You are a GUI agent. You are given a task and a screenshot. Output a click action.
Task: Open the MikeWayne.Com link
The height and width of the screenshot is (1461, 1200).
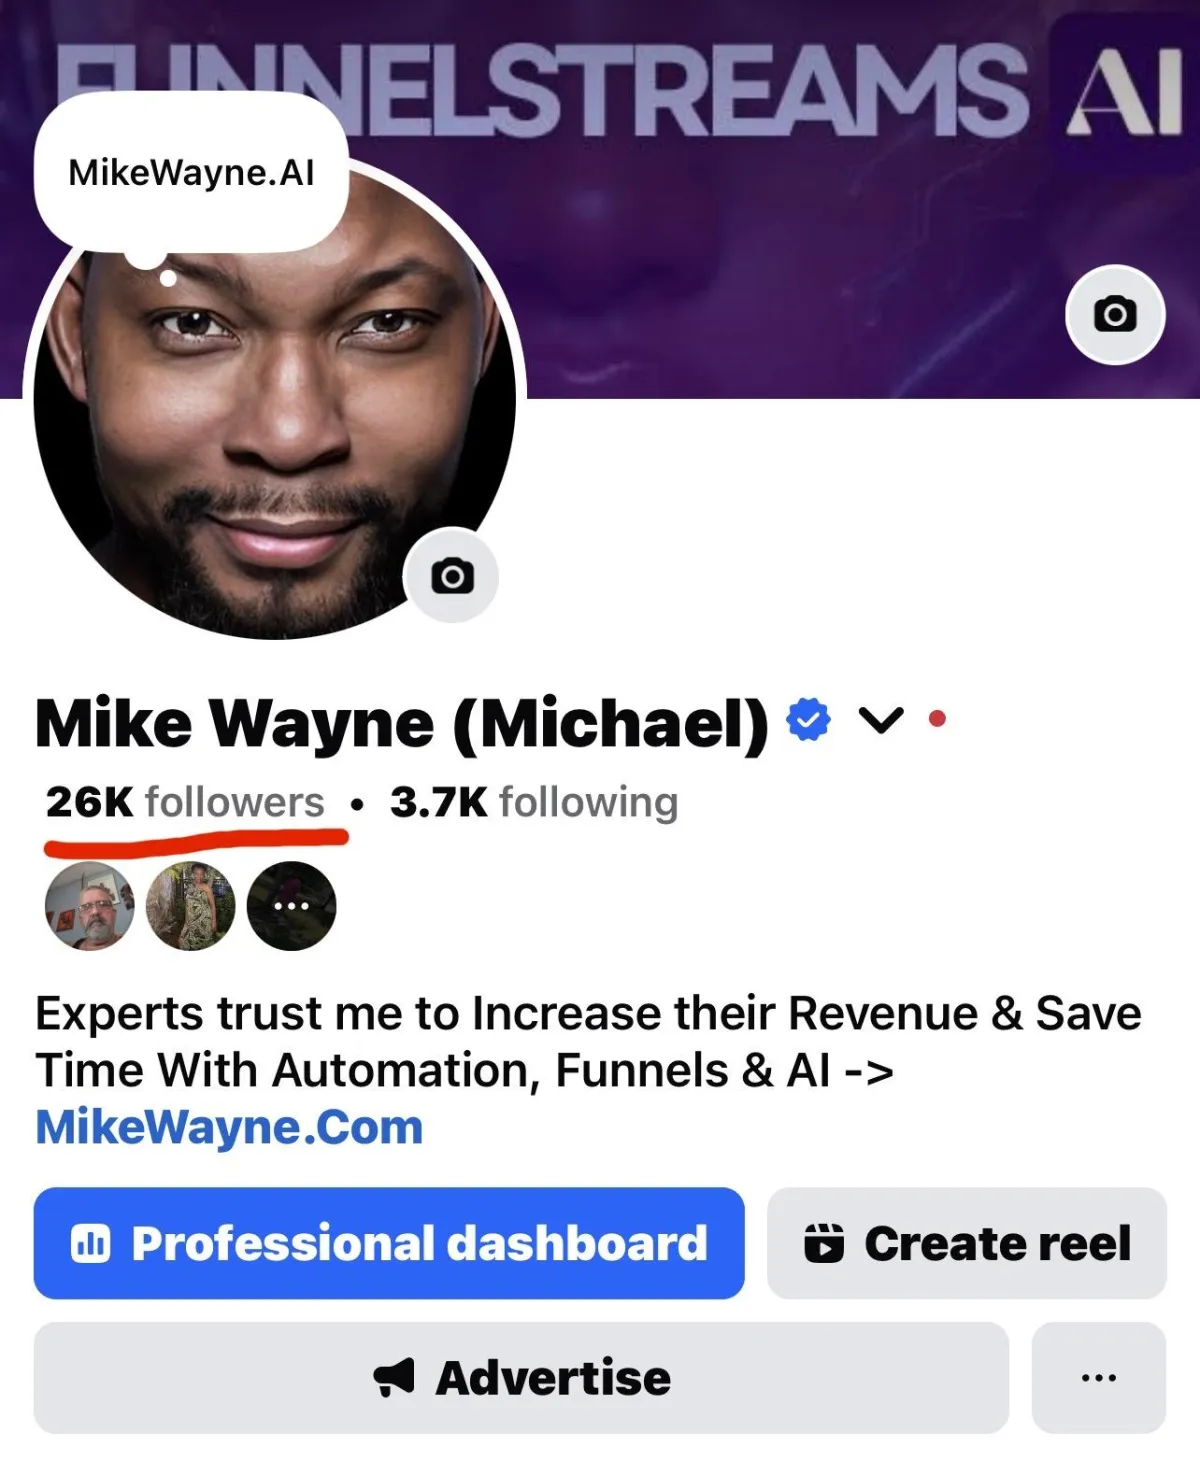(229, 1127)
